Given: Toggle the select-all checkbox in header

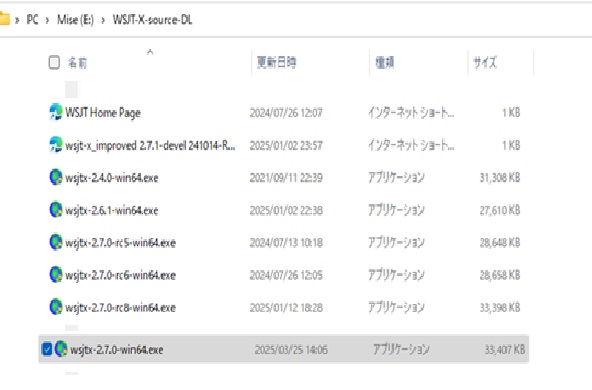Looking at the screenshot, I should click(54, 62).
